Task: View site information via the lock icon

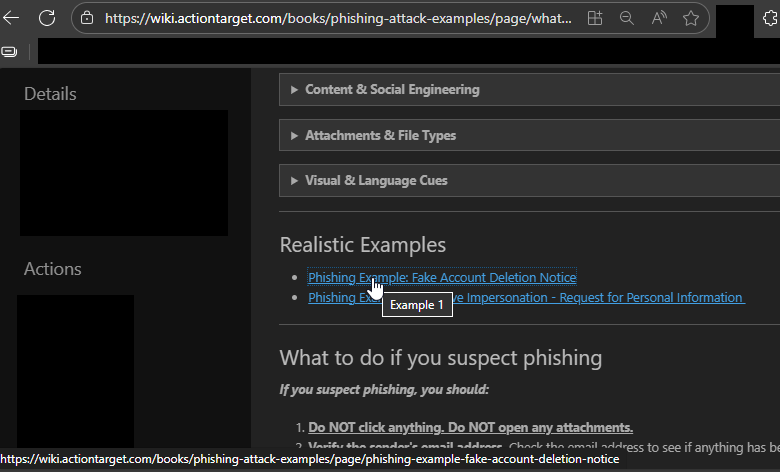Action: point(87,18)
